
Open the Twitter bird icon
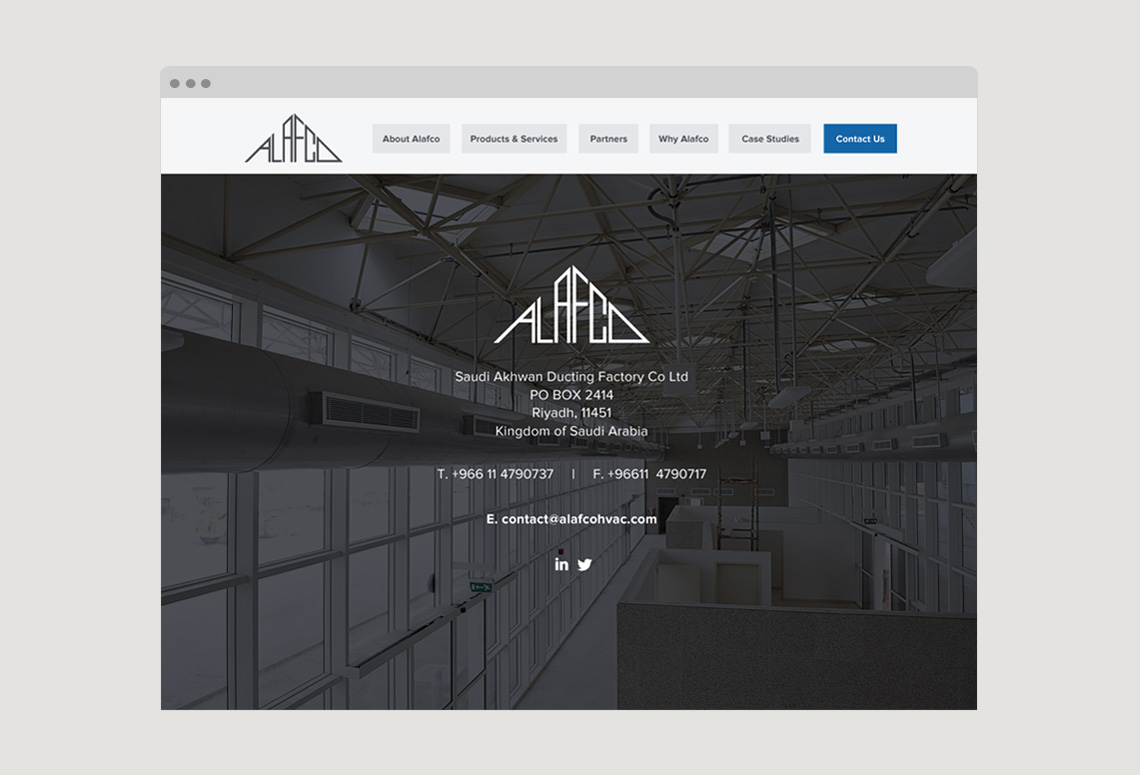[x=585, y=564]
